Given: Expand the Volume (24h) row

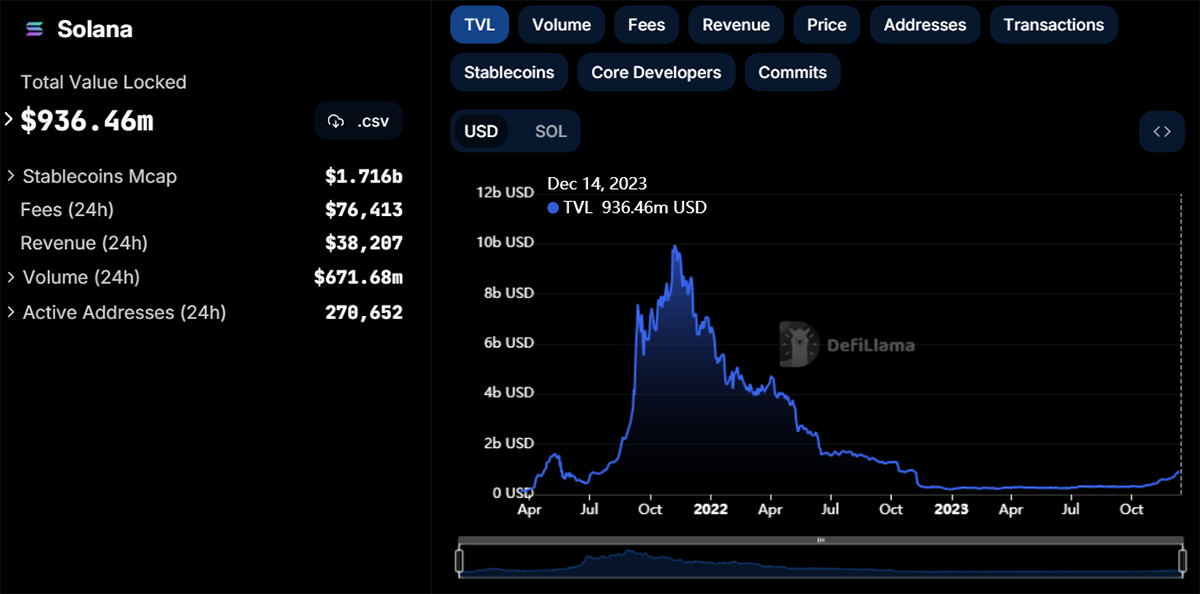Looking at the screenshot, I should click(x=11, y=277).
